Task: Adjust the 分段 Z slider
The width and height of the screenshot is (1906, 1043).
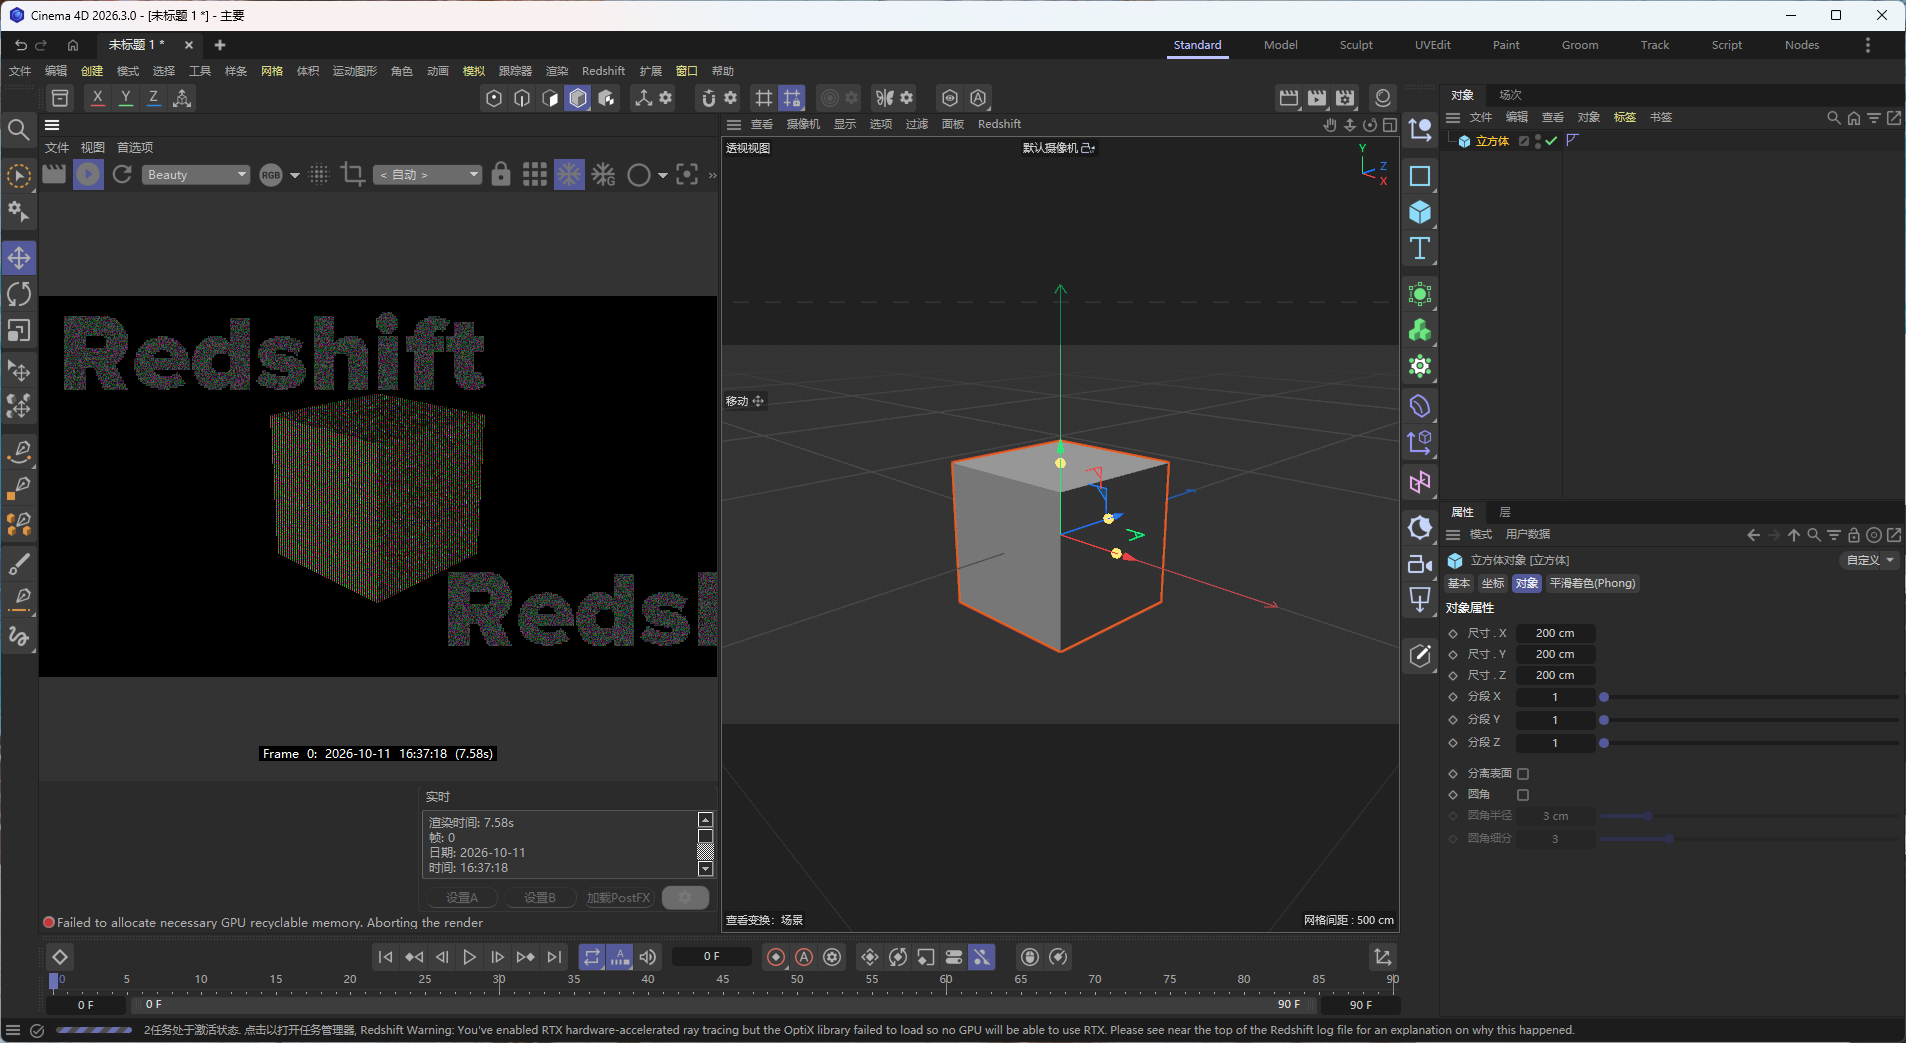Action: (1749, 743)
